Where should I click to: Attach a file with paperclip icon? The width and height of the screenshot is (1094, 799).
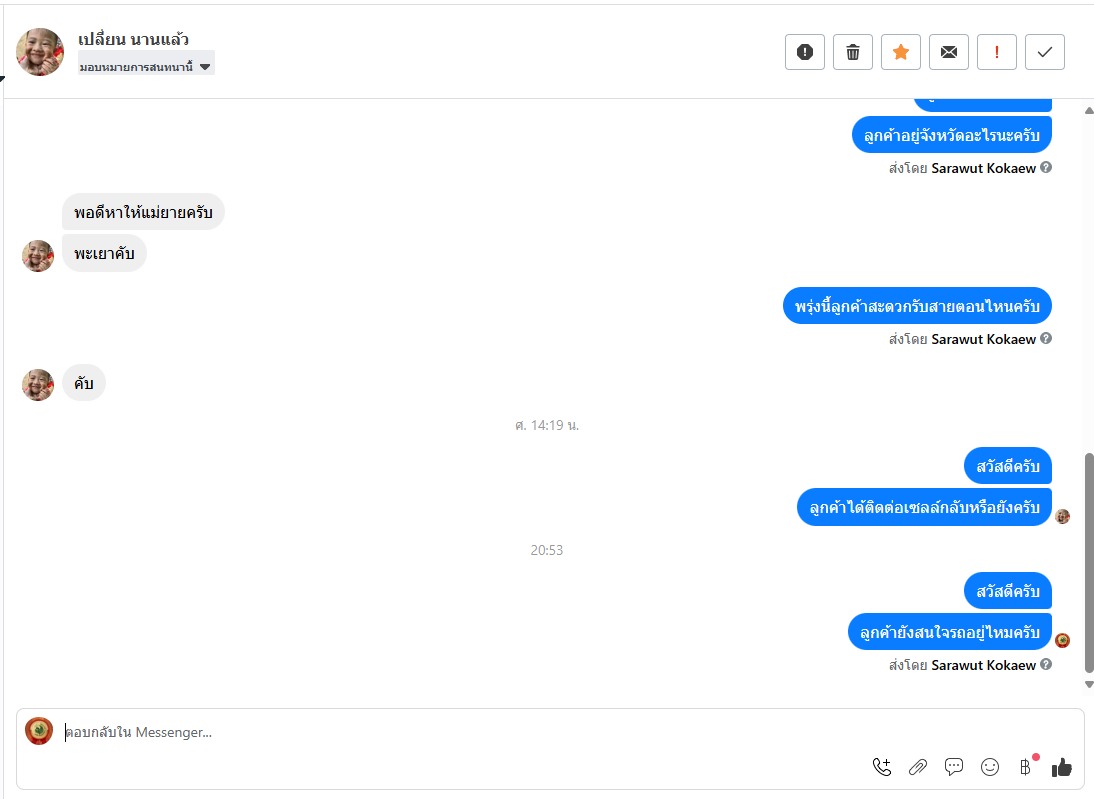click(x=917, y=767)
